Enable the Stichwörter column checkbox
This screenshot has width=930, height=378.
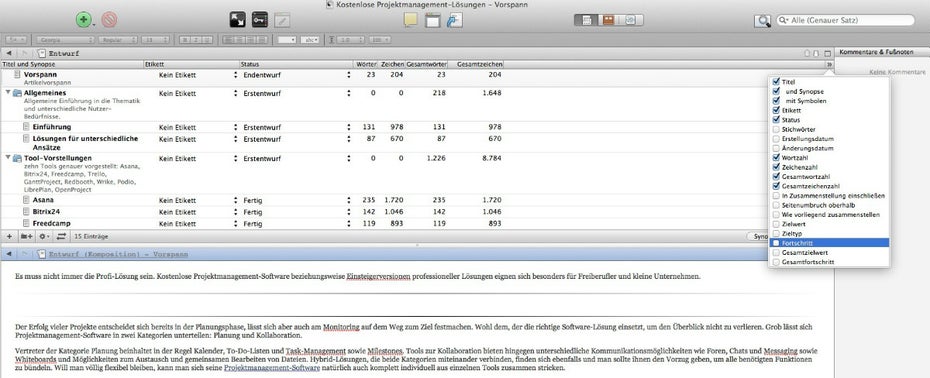[x=776, y=129]
